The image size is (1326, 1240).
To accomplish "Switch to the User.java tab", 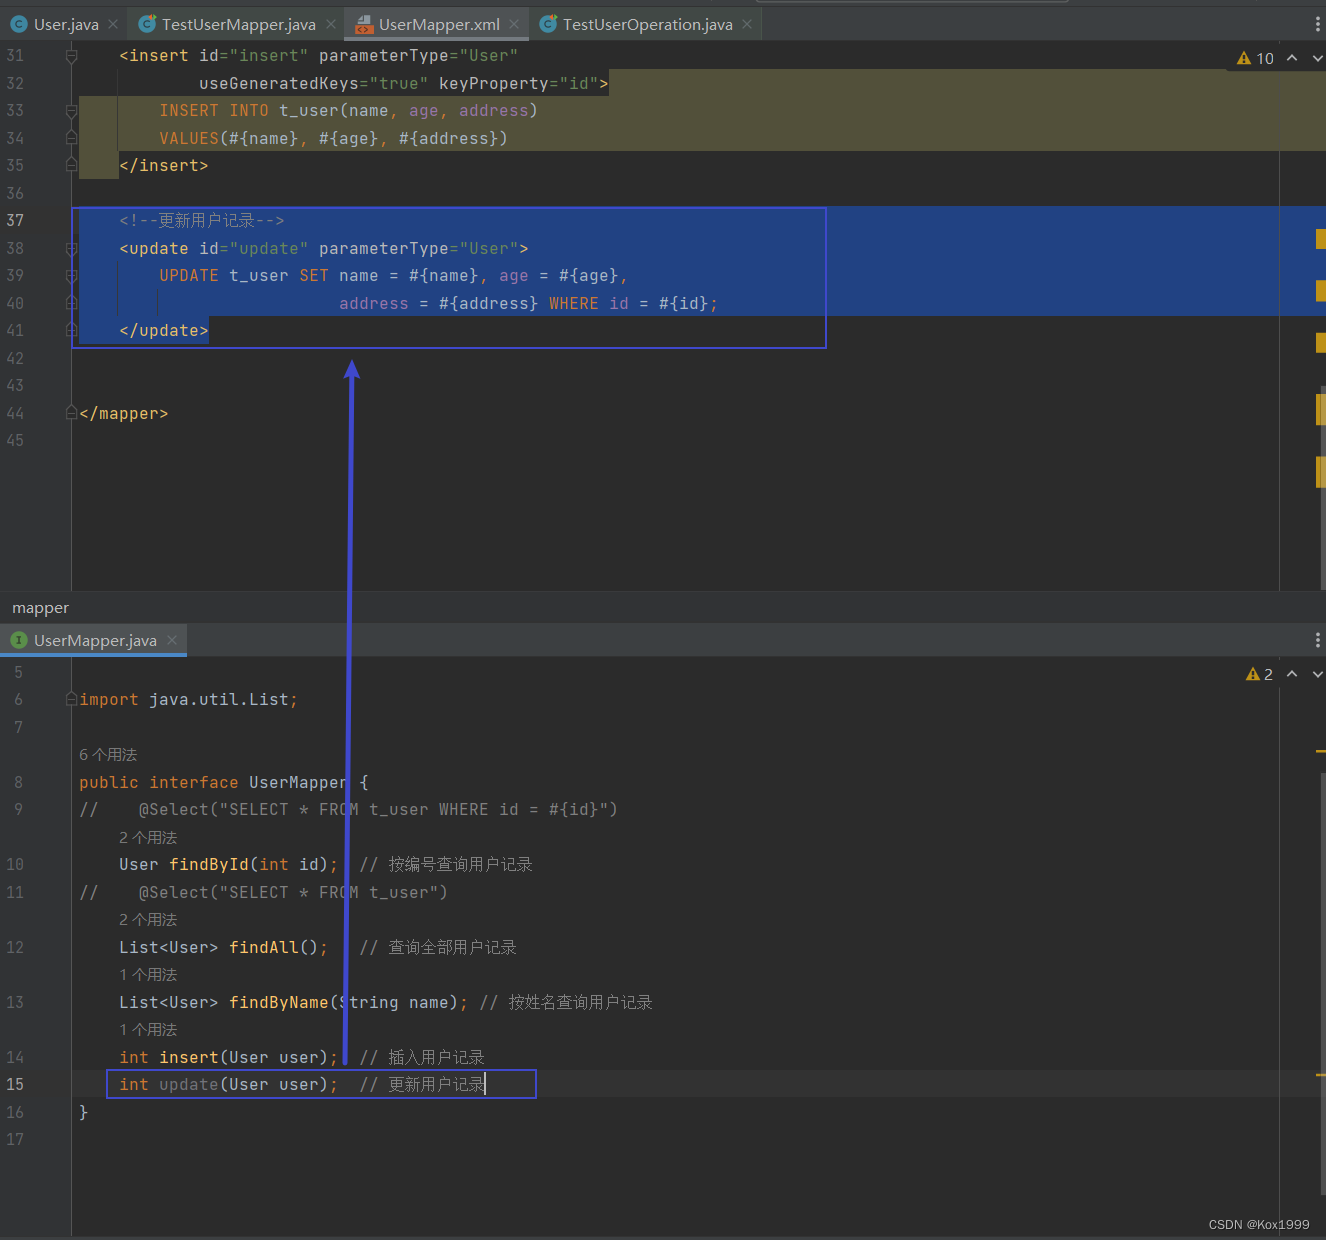I will click(66, 24).
